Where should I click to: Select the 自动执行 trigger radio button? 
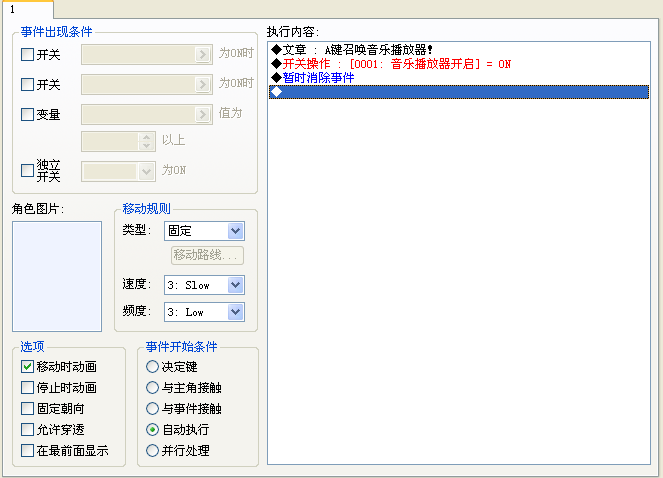(x=152, y=429)
